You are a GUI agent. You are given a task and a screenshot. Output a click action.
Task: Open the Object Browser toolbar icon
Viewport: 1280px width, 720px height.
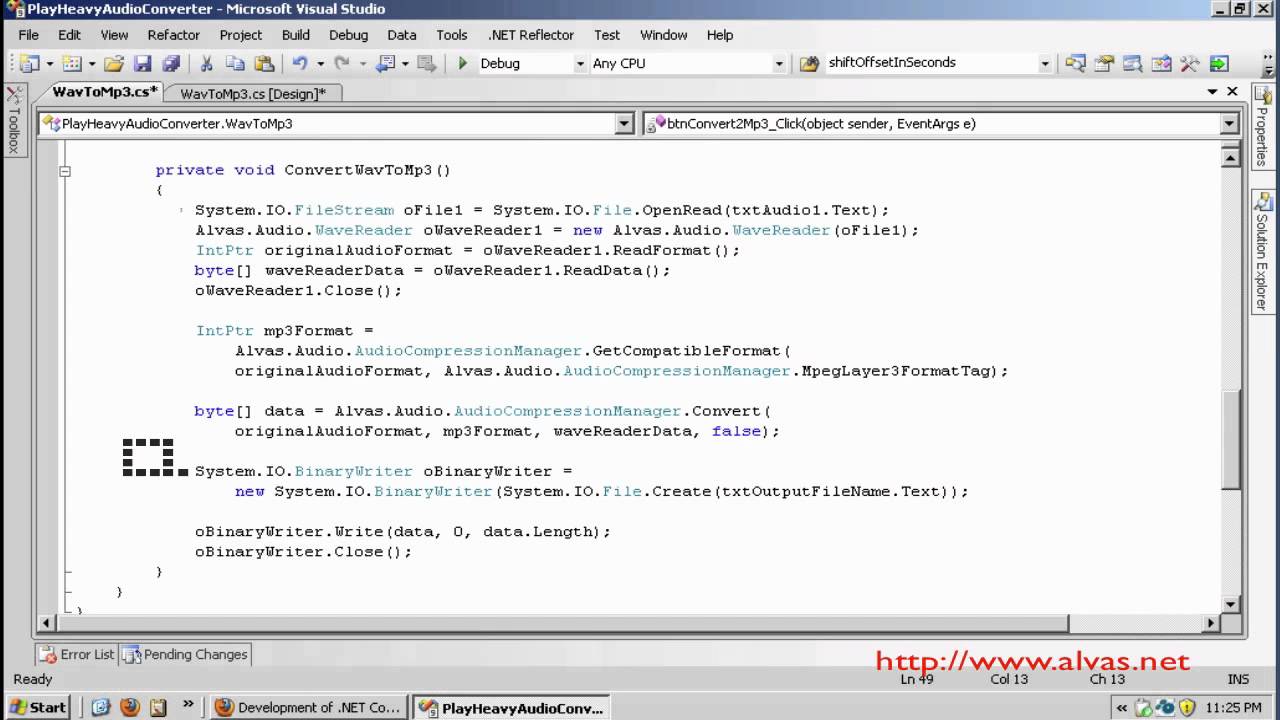[x=1132, y=63]
